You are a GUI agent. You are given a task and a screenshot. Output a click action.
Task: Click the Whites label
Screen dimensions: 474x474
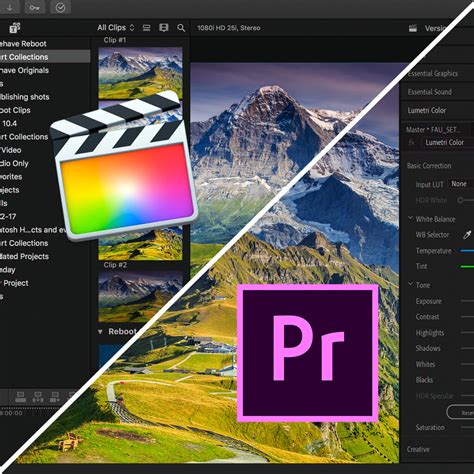[x=425, y=364]
